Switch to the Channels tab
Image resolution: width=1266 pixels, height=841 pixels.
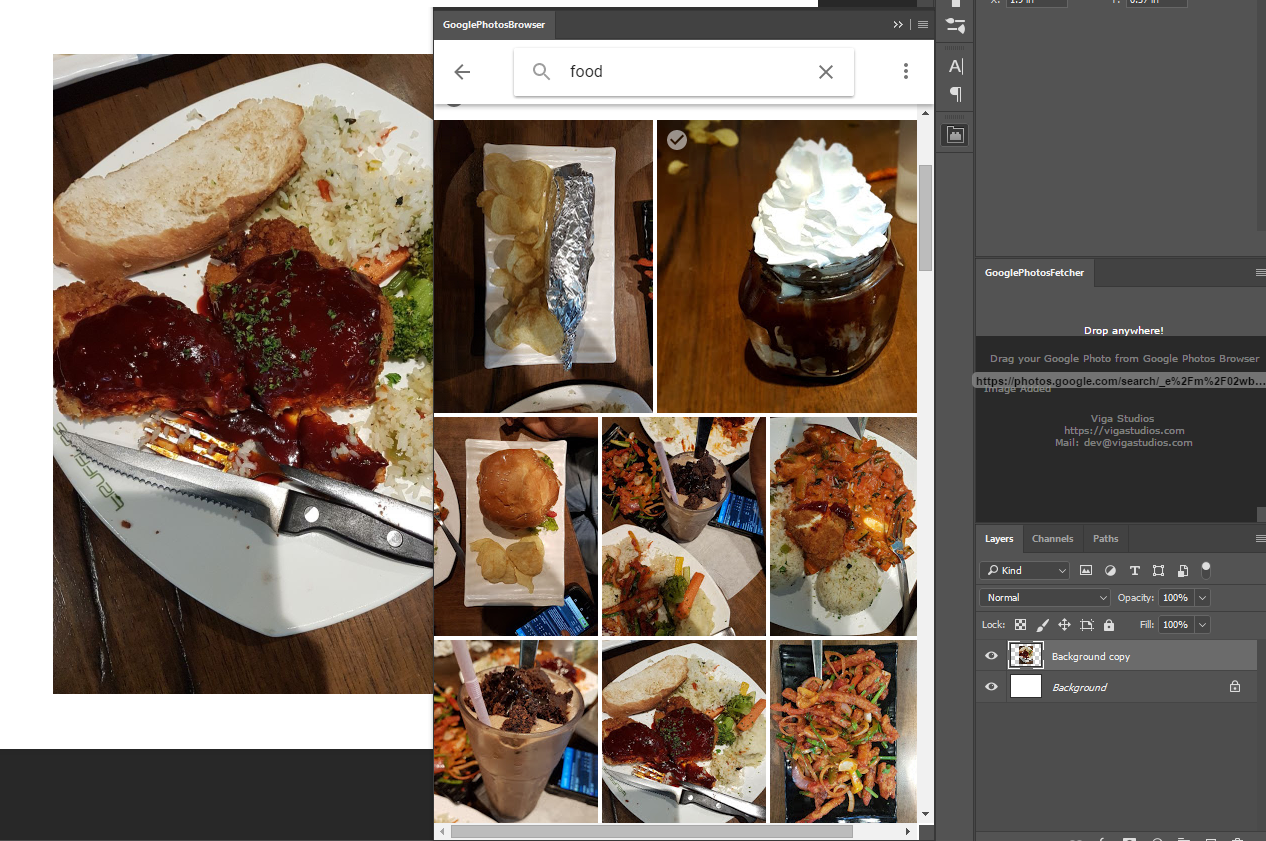tap(1052, 539)
